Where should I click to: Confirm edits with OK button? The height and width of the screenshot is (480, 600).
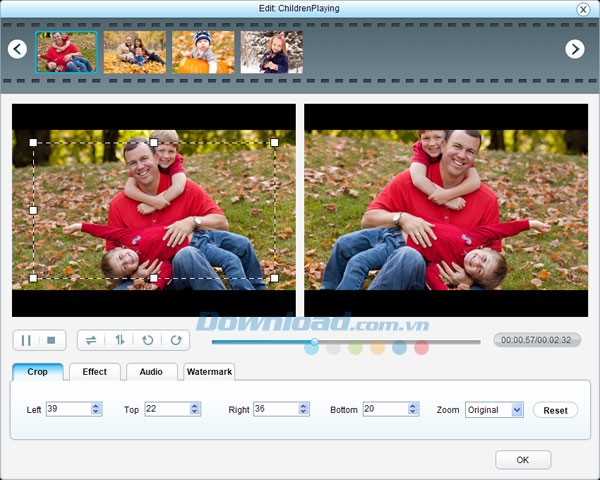[x=523, y=460]
